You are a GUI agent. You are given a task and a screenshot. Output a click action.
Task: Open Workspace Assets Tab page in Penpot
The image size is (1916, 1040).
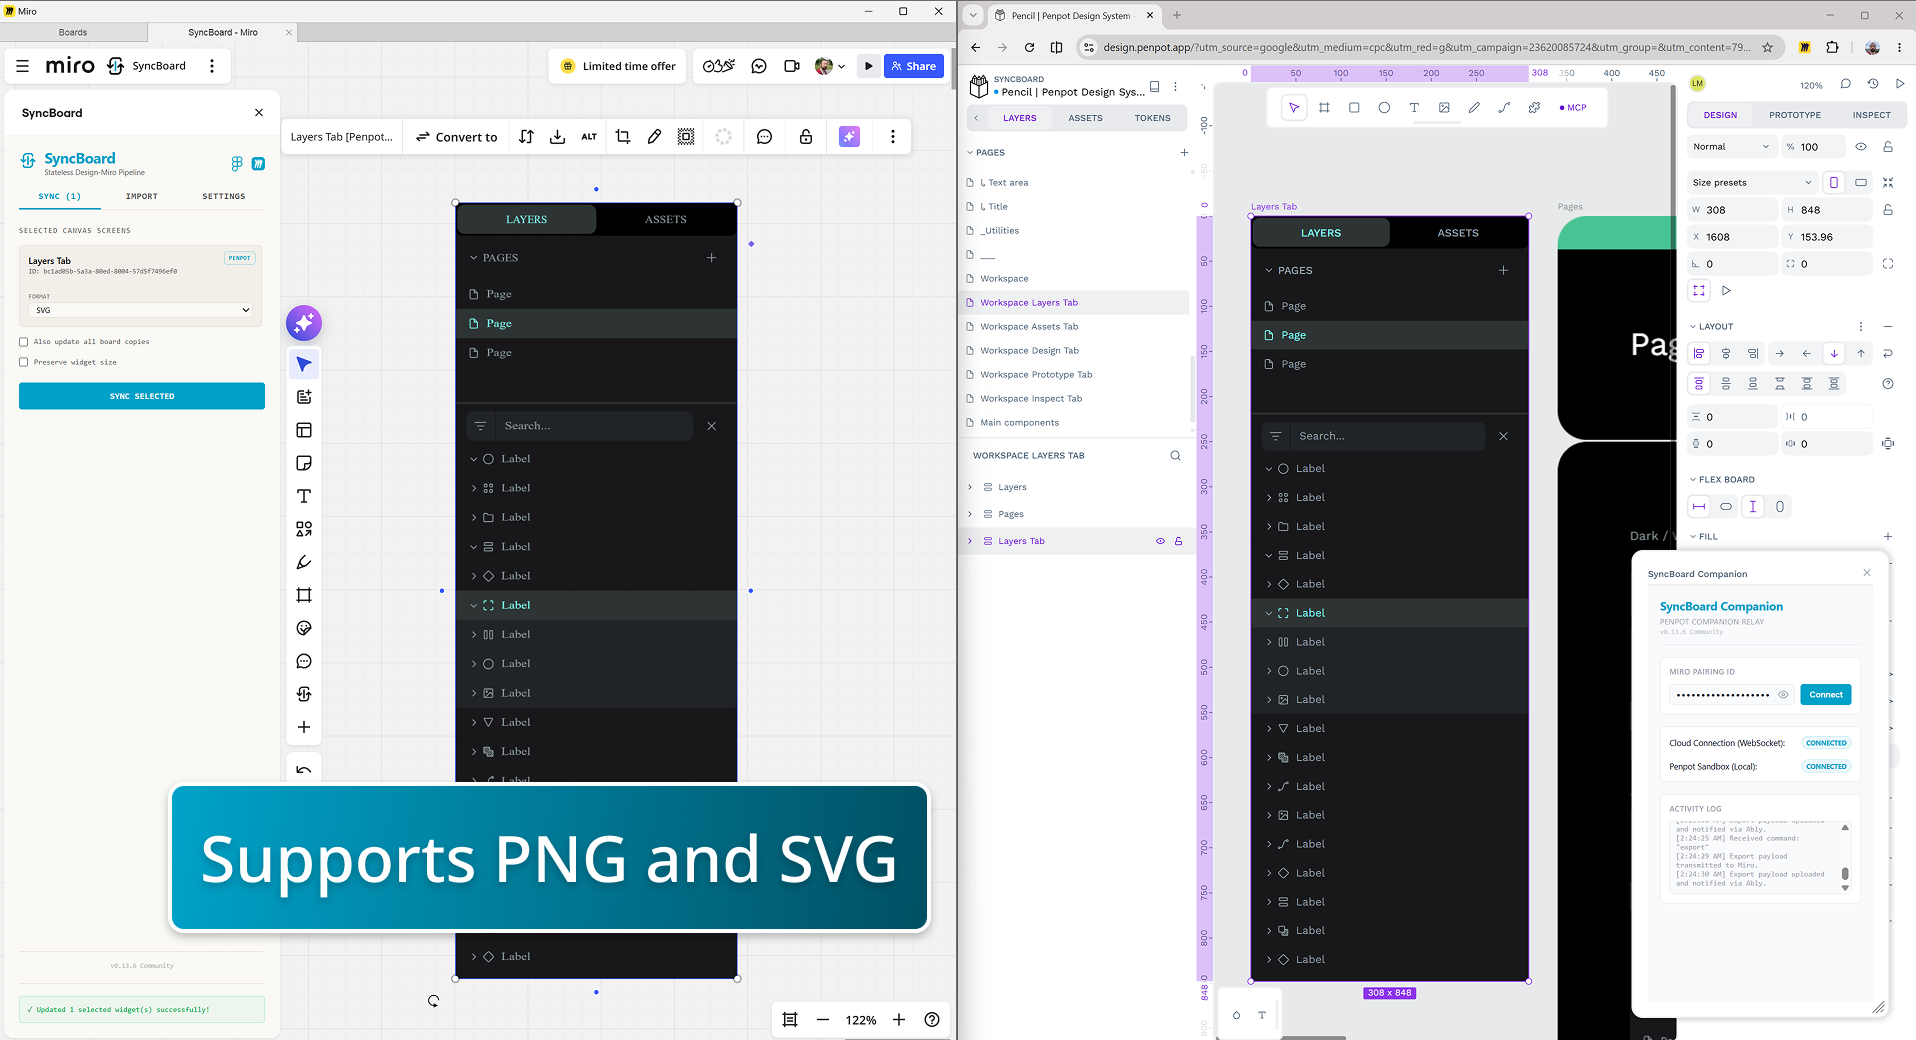tap(1029, 327)
